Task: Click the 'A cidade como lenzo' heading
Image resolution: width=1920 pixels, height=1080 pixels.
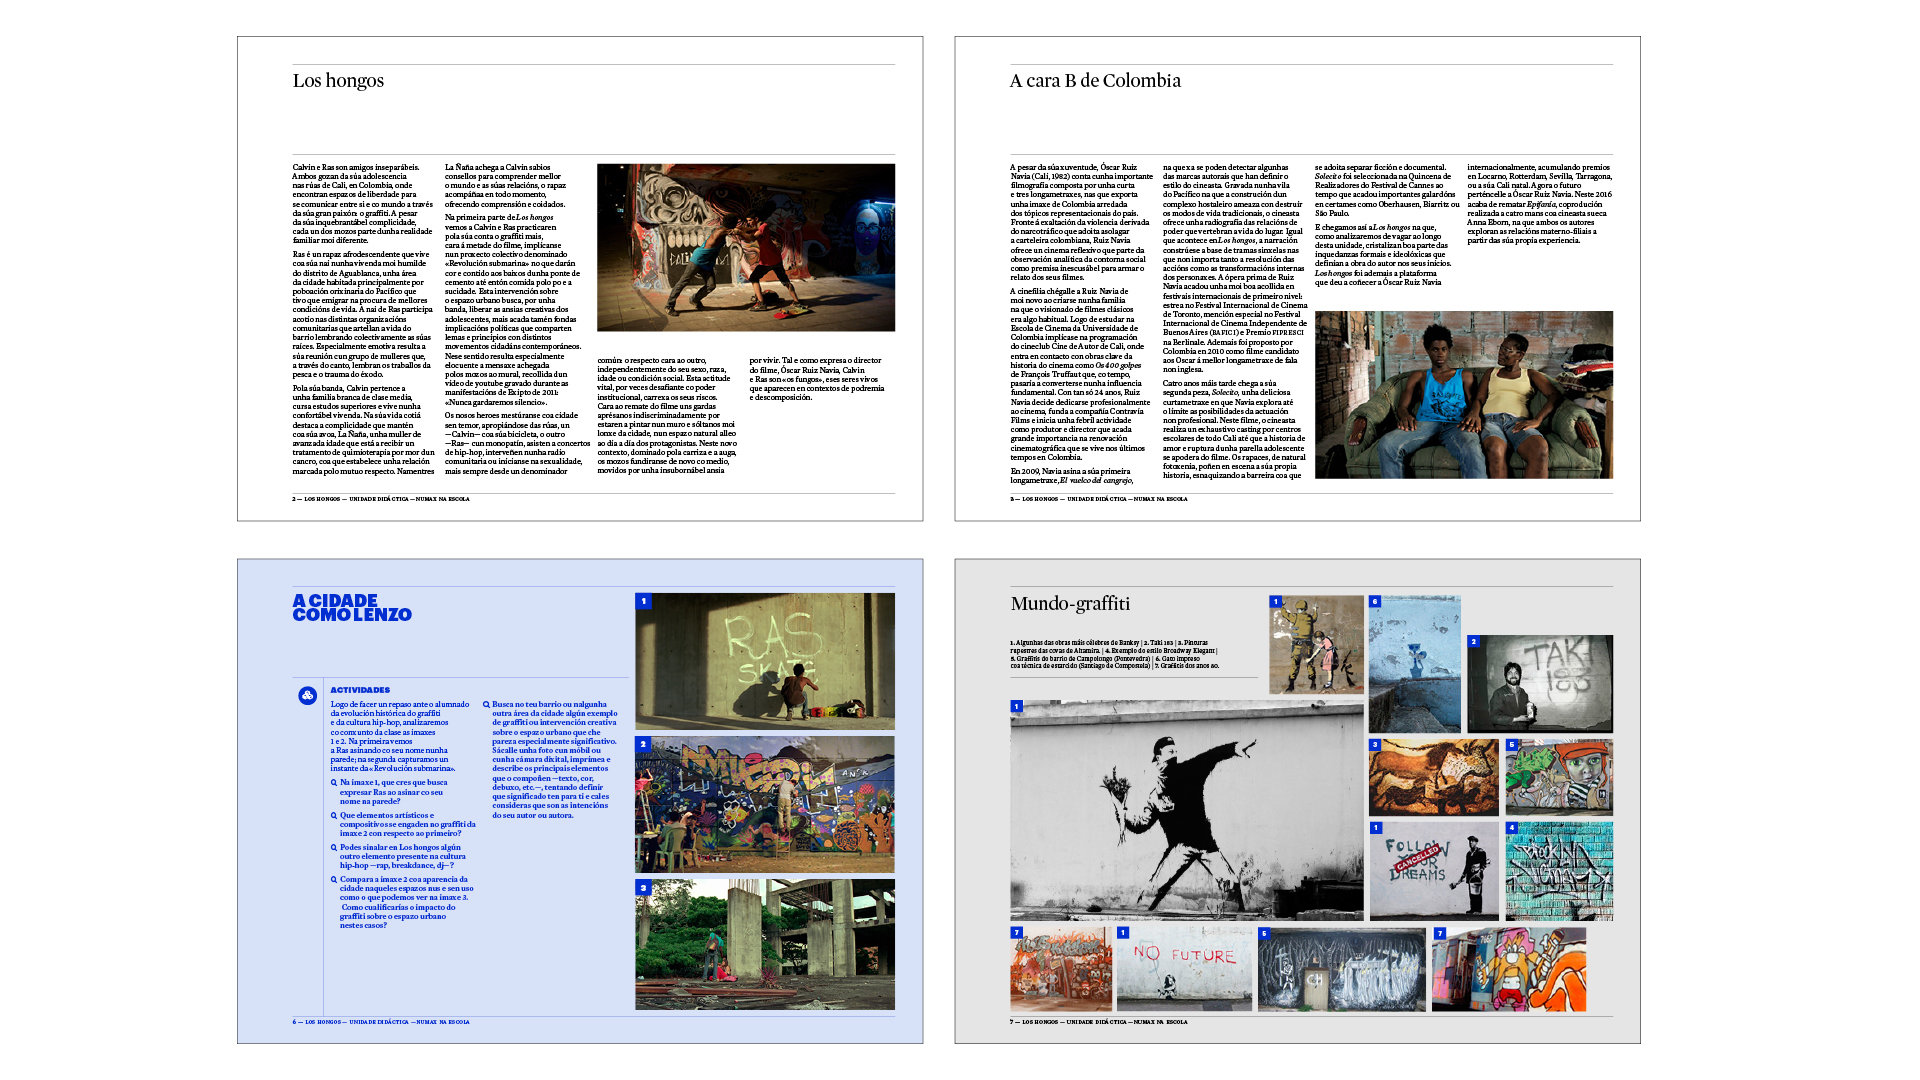Action: (x=351, y=608)
